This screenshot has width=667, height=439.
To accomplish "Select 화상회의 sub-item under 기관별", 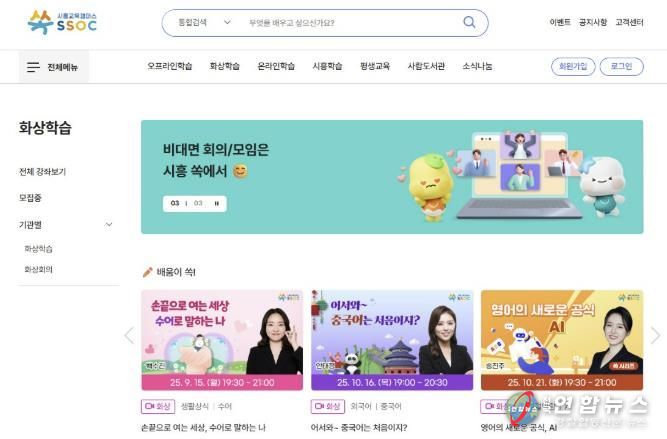I will (x=38, y=269).
